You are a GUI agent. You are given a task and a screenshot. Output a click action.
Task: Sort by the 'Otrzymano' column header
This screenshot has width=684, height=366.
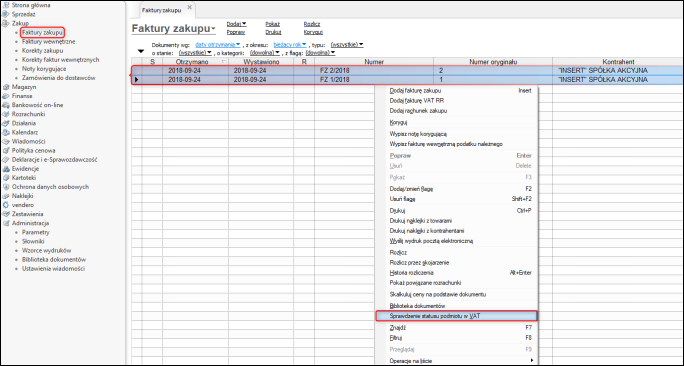pyautogui.click(x=195, y=62)
